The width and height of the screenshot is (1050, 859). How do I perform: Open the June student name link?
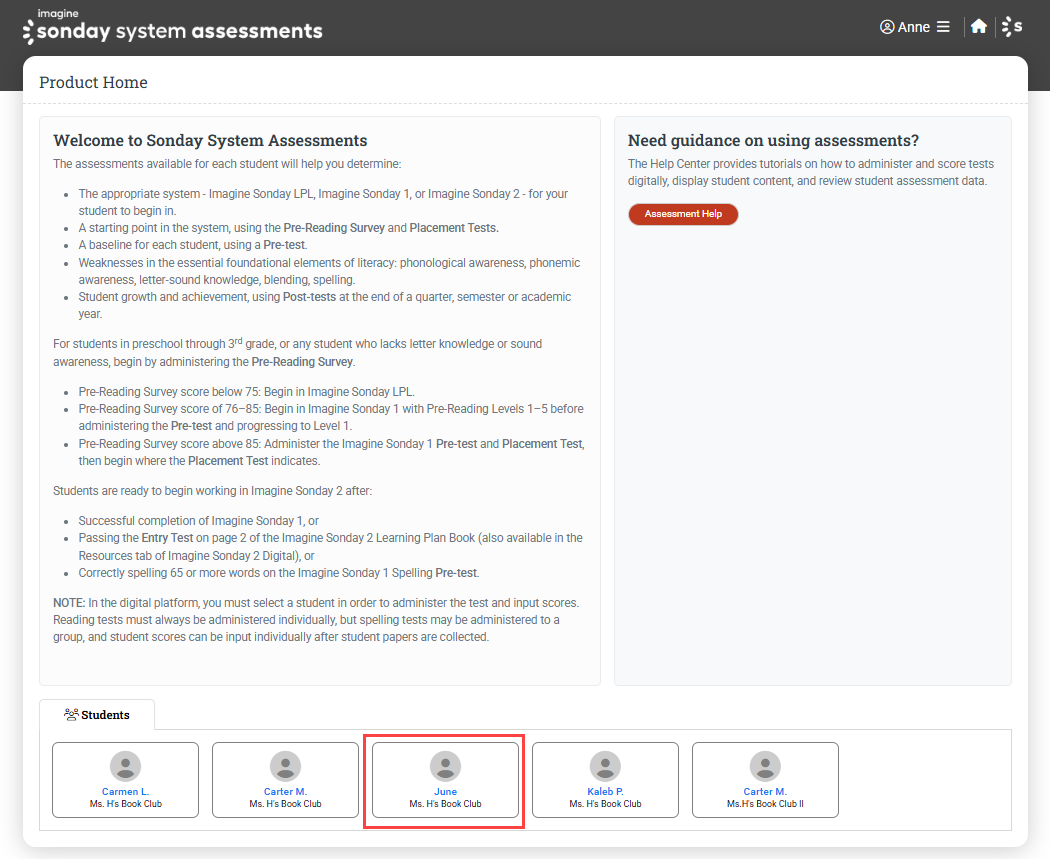[x=445, y=792]
